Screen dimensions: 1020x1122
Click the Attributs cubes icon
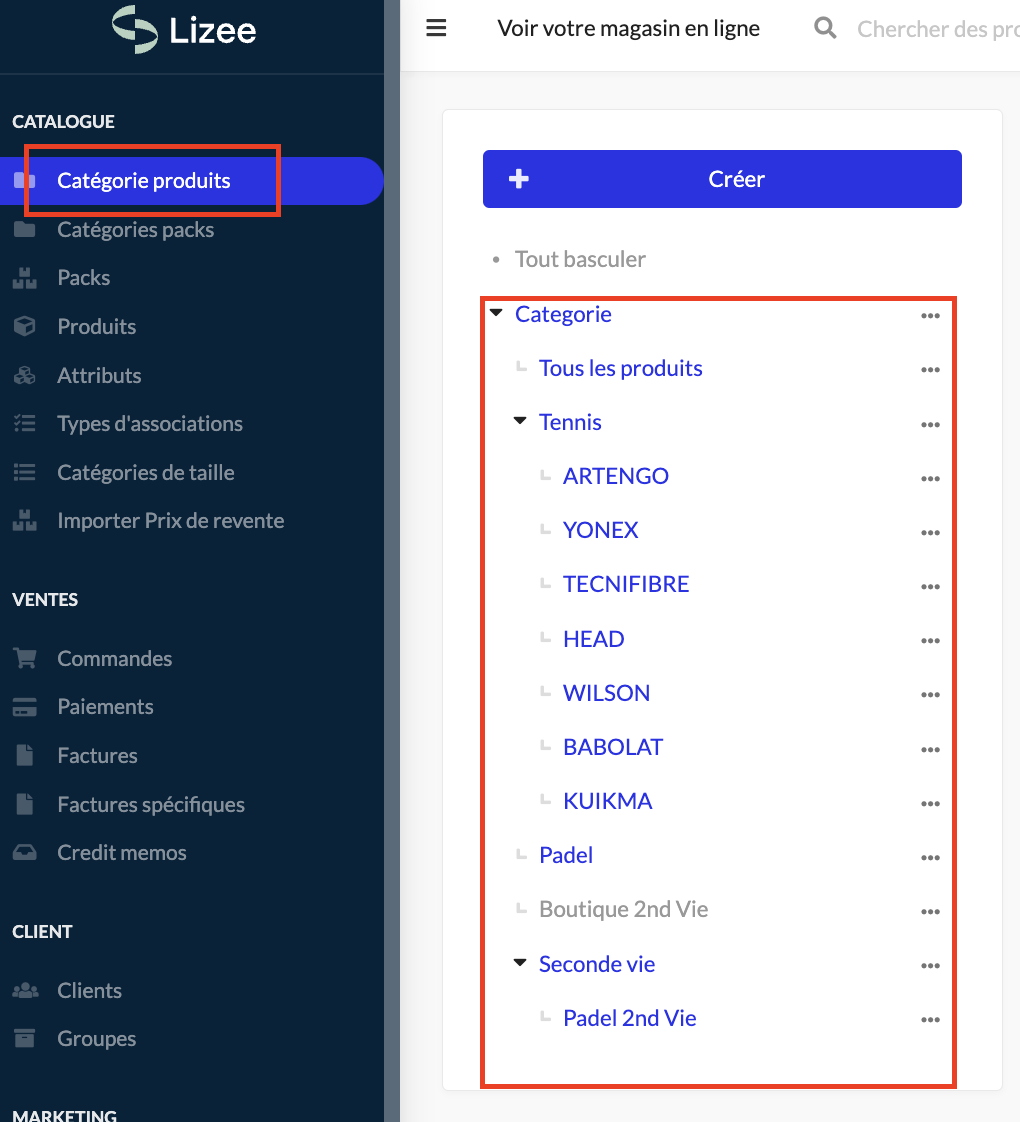(24, 375)
